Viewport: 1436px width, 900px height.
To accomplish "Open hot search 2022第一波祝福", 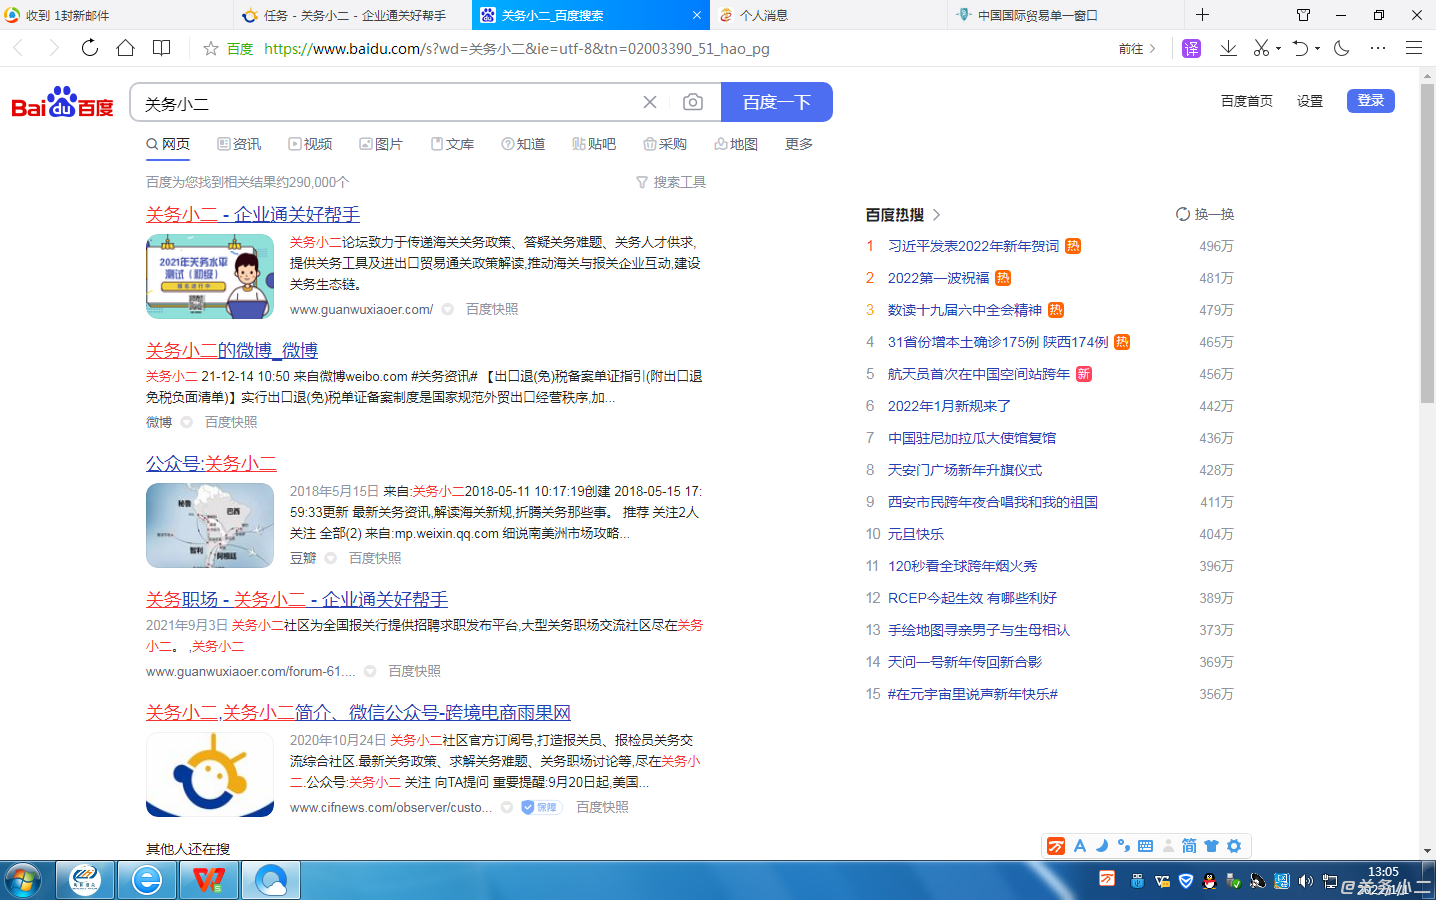I will click(x=938, y=278).
